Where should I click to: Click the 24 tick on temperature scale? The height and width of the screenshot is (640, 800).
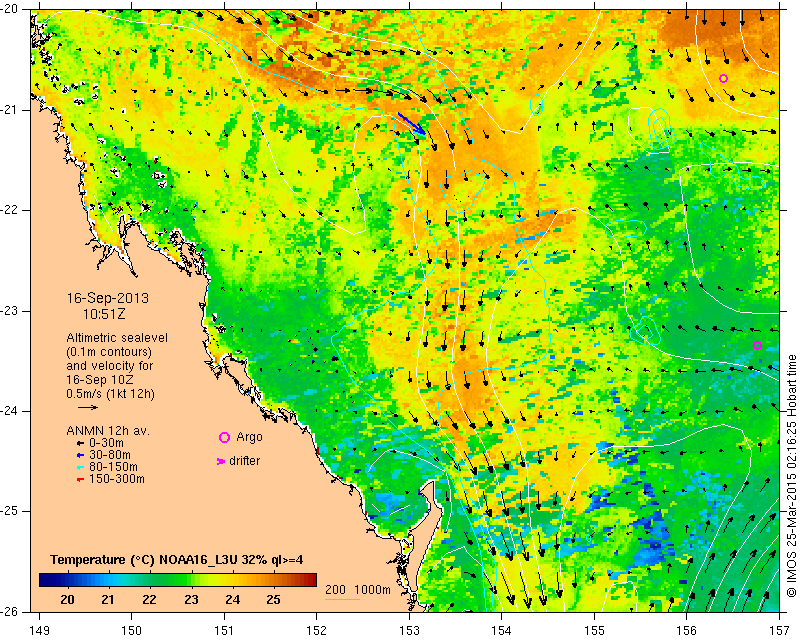tap(233, 600)
